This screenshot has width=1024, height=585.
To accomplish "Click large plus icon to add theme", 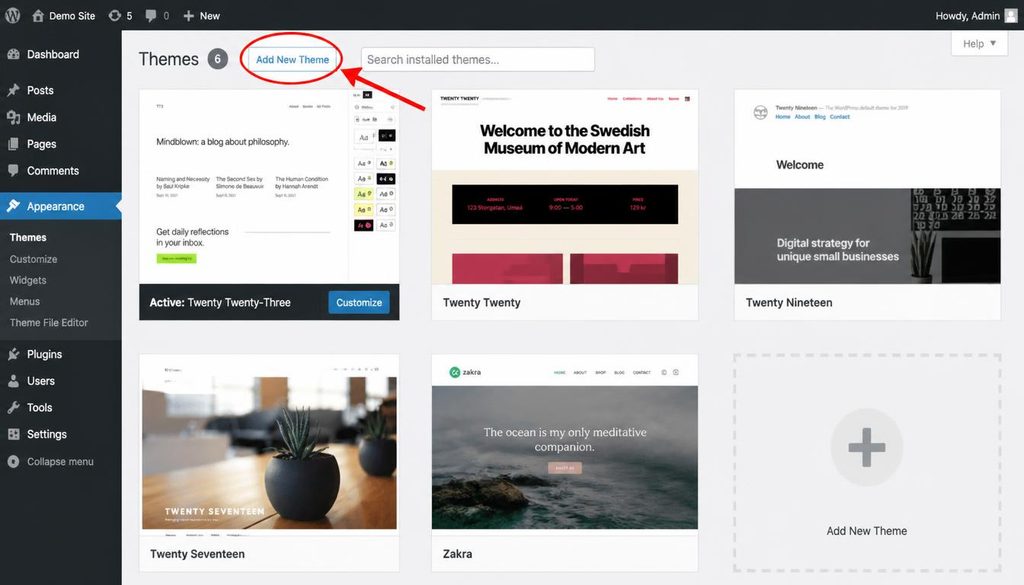I will tap(867, 447).
